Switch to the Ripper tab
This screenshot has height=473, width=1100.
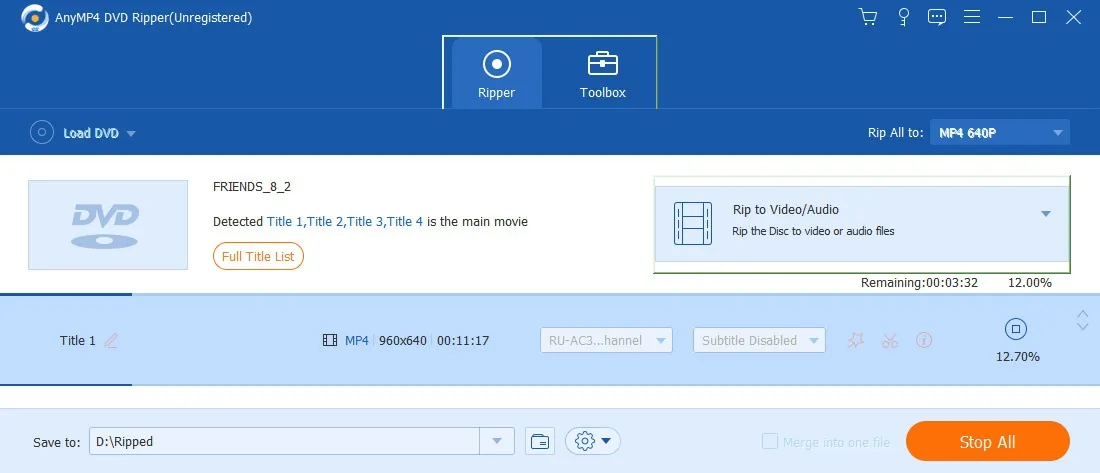(x=497, y=74)
